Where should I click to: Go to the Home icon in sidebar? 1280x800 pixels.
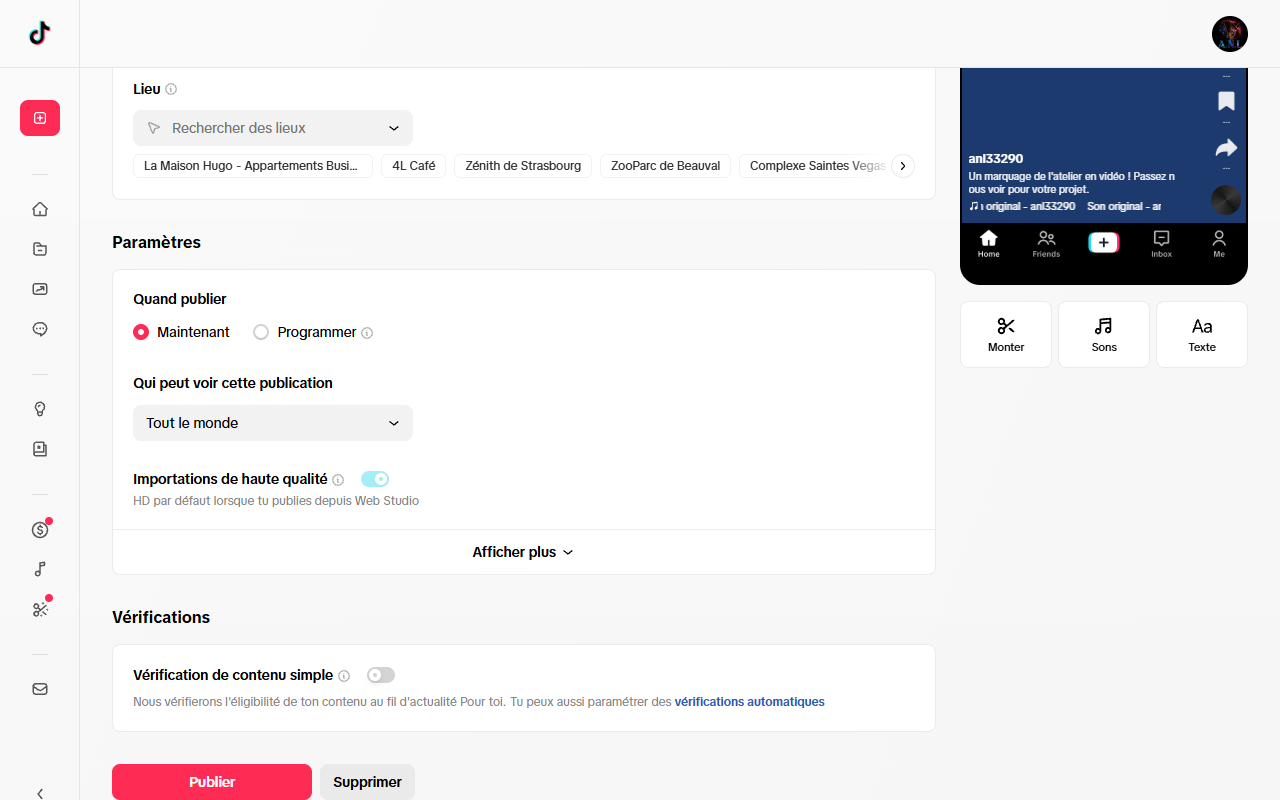[x=40, y=209]
